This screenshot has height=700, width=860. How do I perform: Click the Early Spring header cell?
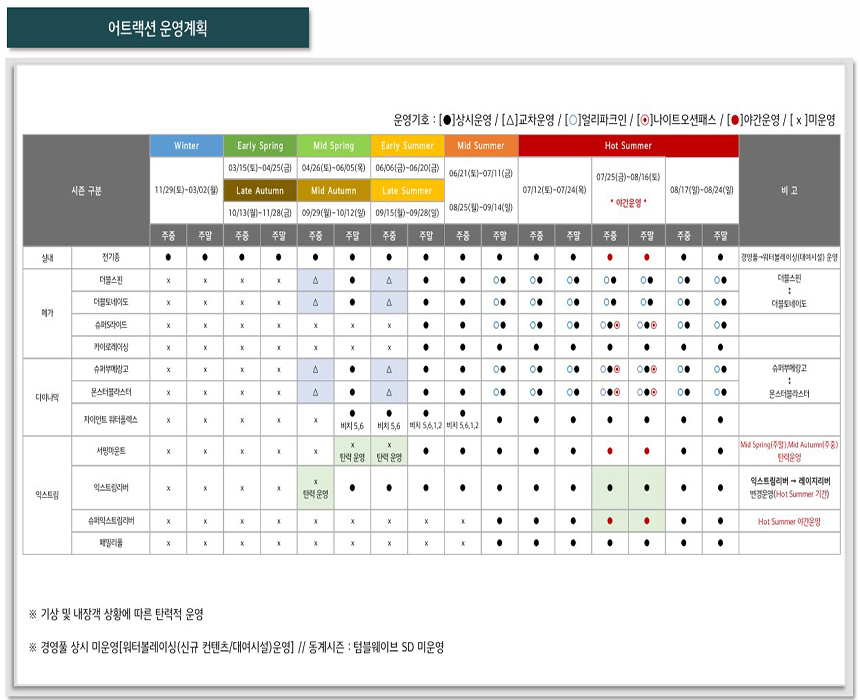tap(260, 146)
